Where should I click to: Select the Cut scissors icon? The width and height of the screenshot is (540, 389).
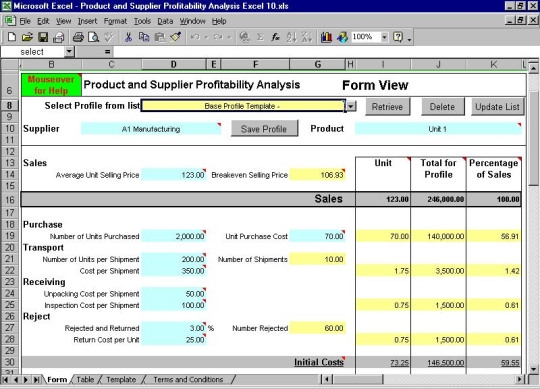128,37
